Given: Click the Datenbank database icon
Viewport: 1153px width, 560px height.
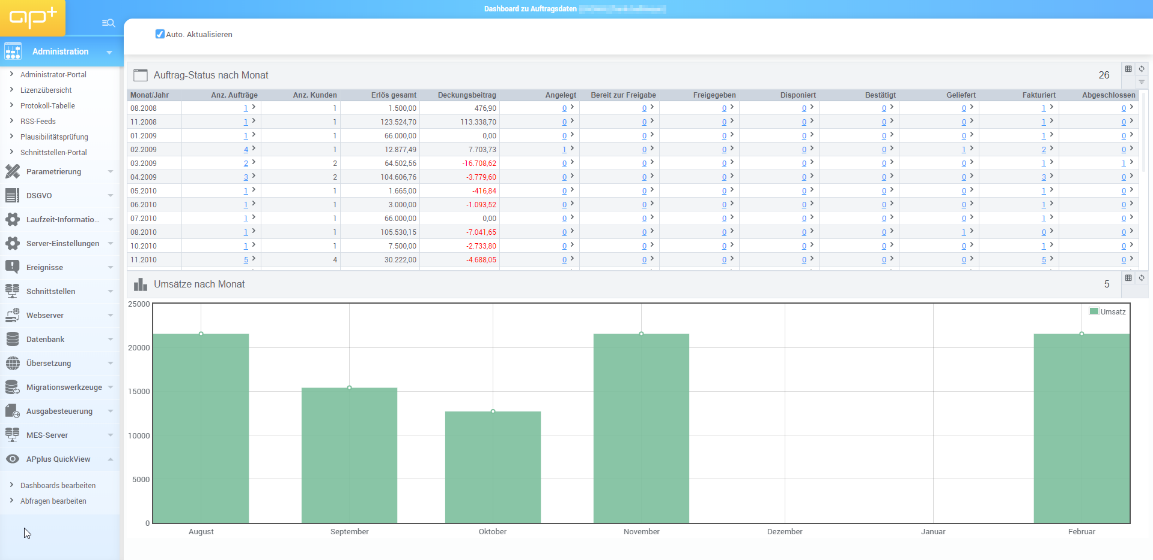Looking at the screenshot, I should (13, 339).
